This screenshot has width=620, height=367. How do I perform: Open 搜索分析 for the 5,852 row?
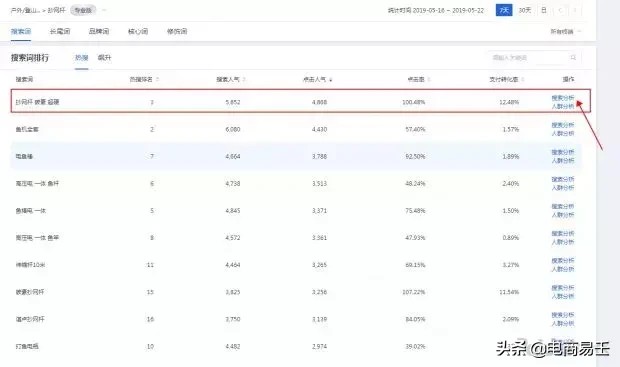563,98
